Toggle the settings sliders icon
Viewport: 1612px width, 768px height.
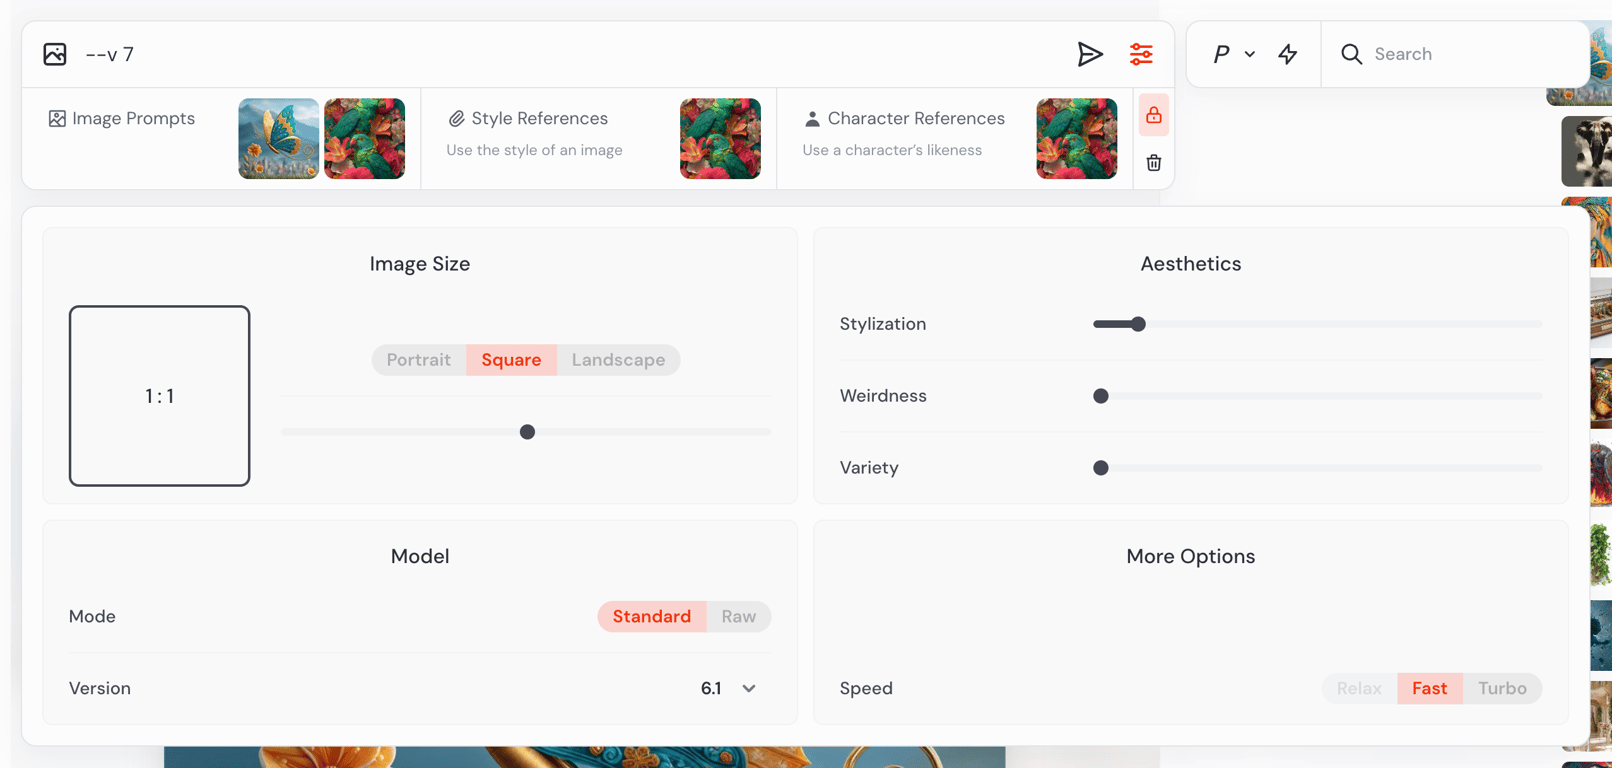click(1141, 54)
